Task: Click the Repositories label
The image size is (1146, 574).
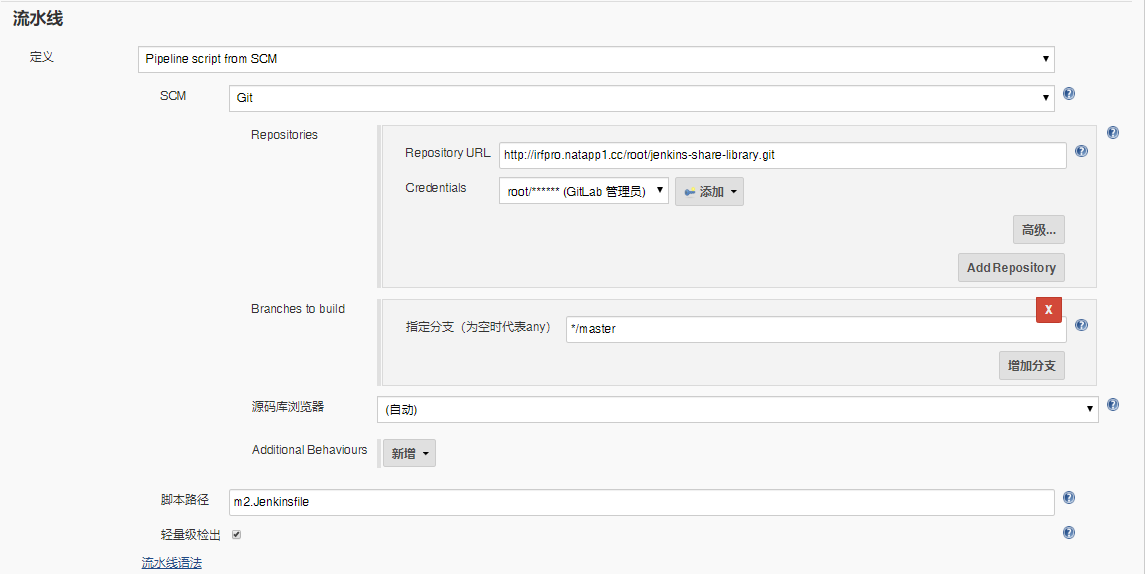Action: coord(284,135)
